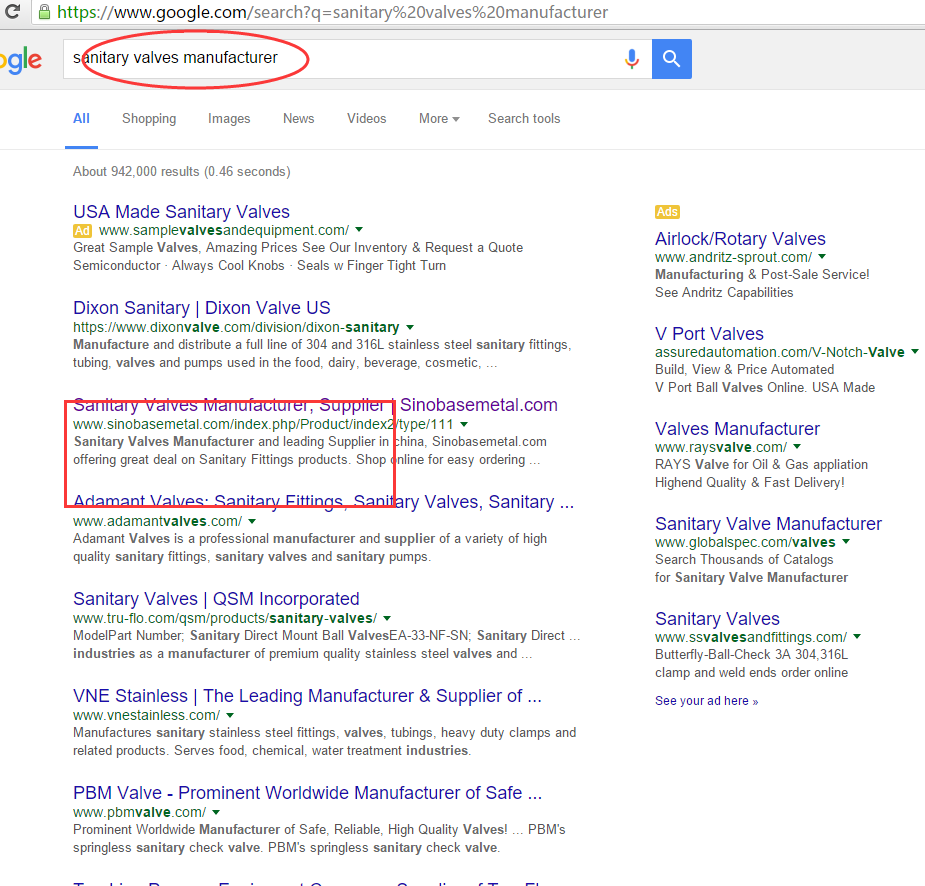
Task: Click www.globalspec.com/valves URL text
Action: coord(745,542)
